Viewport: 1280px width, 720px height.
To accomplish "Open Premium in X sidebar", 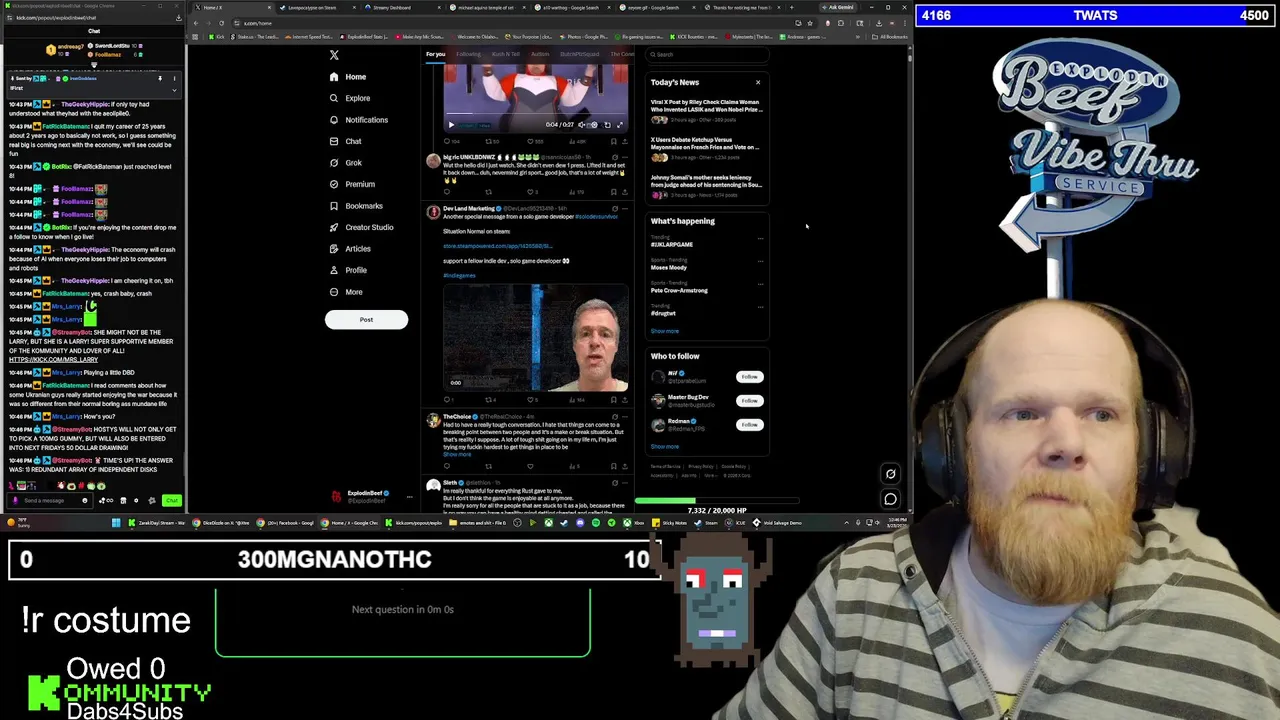I will (x=352, y=184).
